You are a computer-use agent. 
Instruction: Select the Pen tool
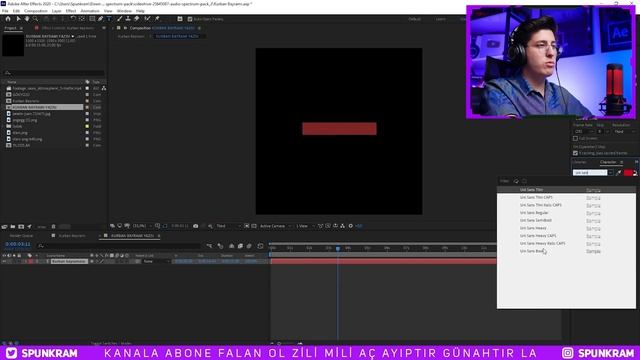[100, 19]
